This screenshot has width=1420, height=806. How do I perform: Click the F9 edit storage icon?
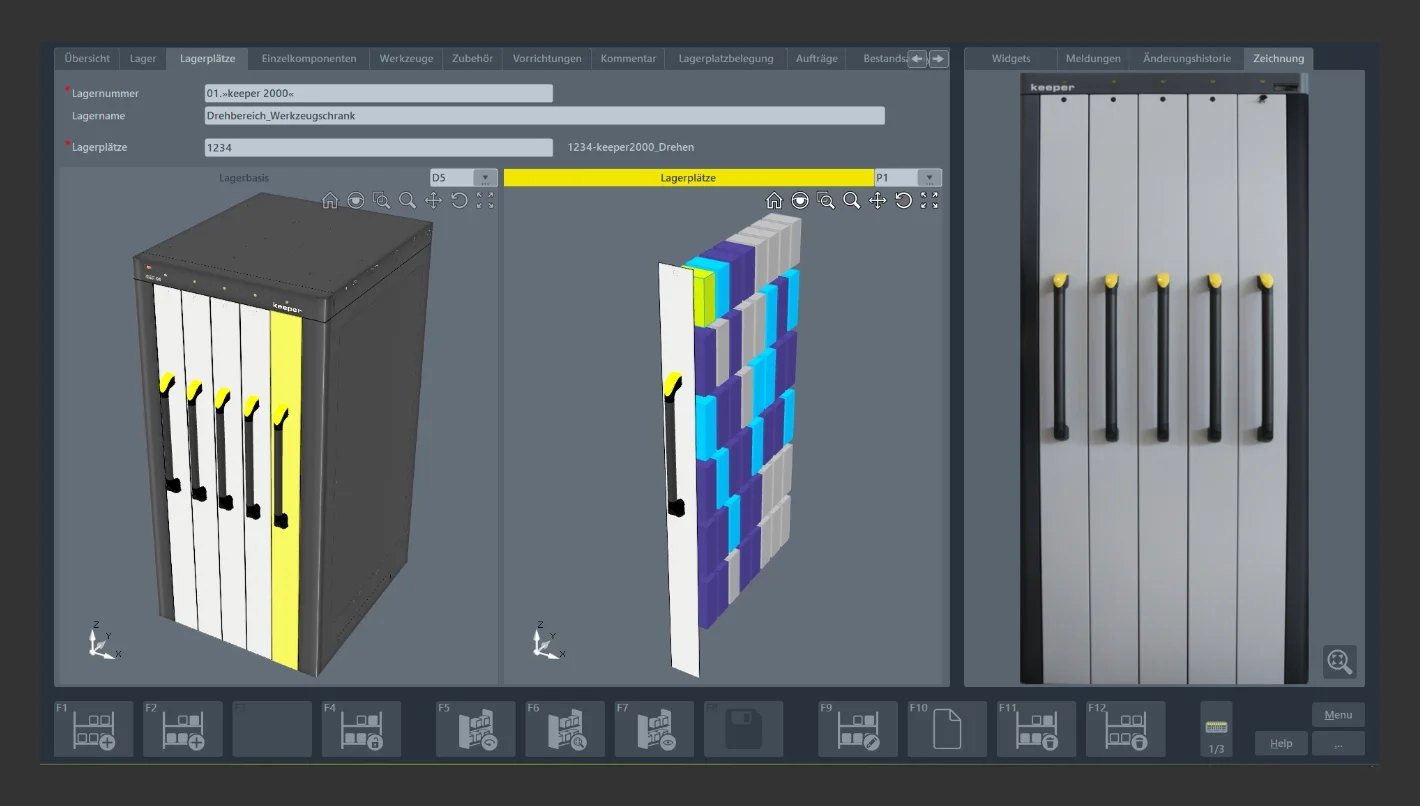(857, 729)
